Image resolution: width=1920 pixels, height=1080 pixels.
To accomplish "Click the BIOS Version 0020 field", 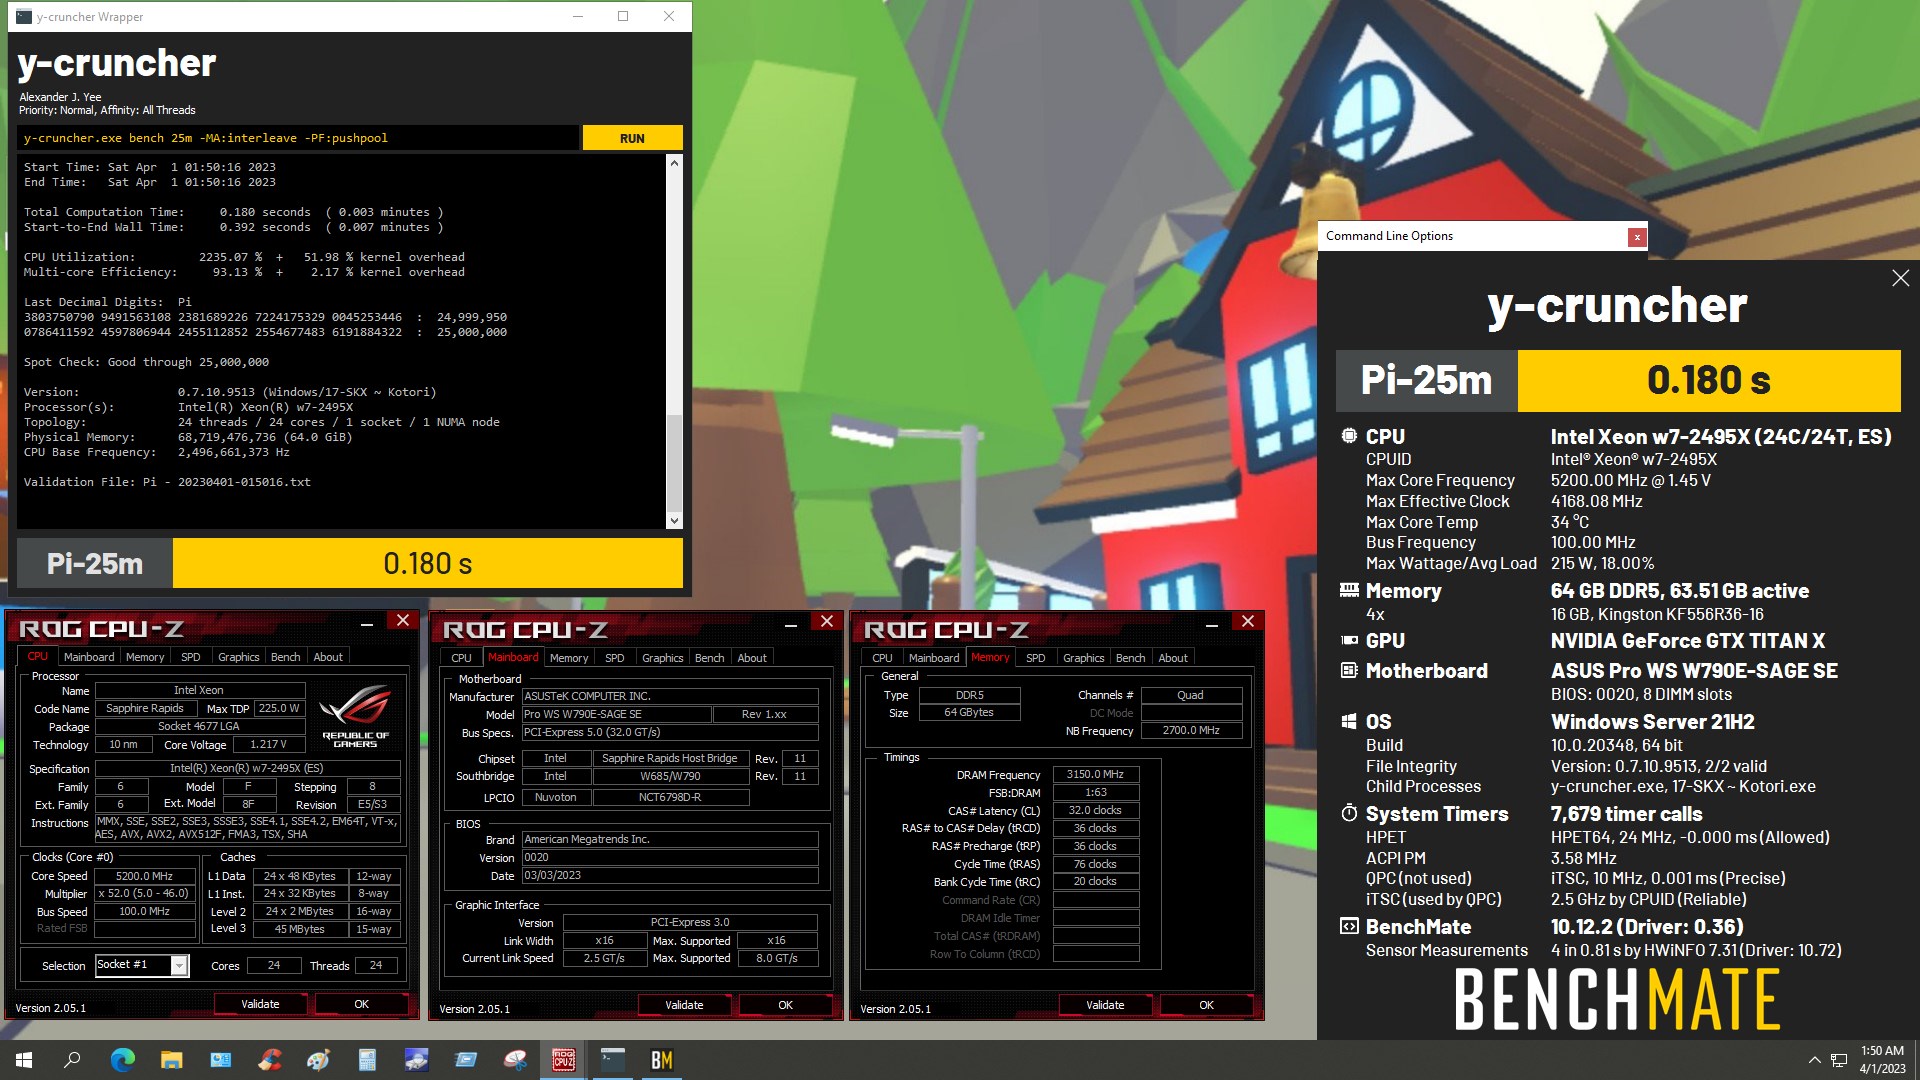I will pos(670,858).
